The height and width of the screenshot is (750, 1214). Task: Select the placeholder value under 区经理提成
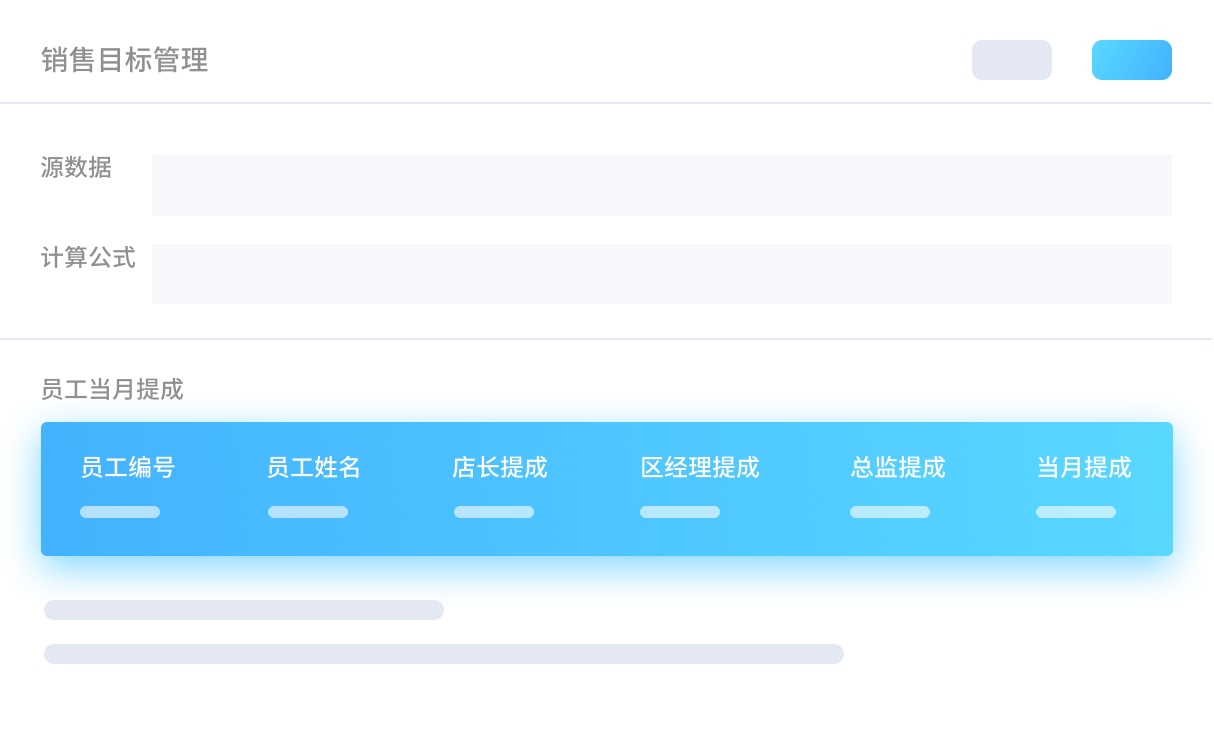coord(680,512)
